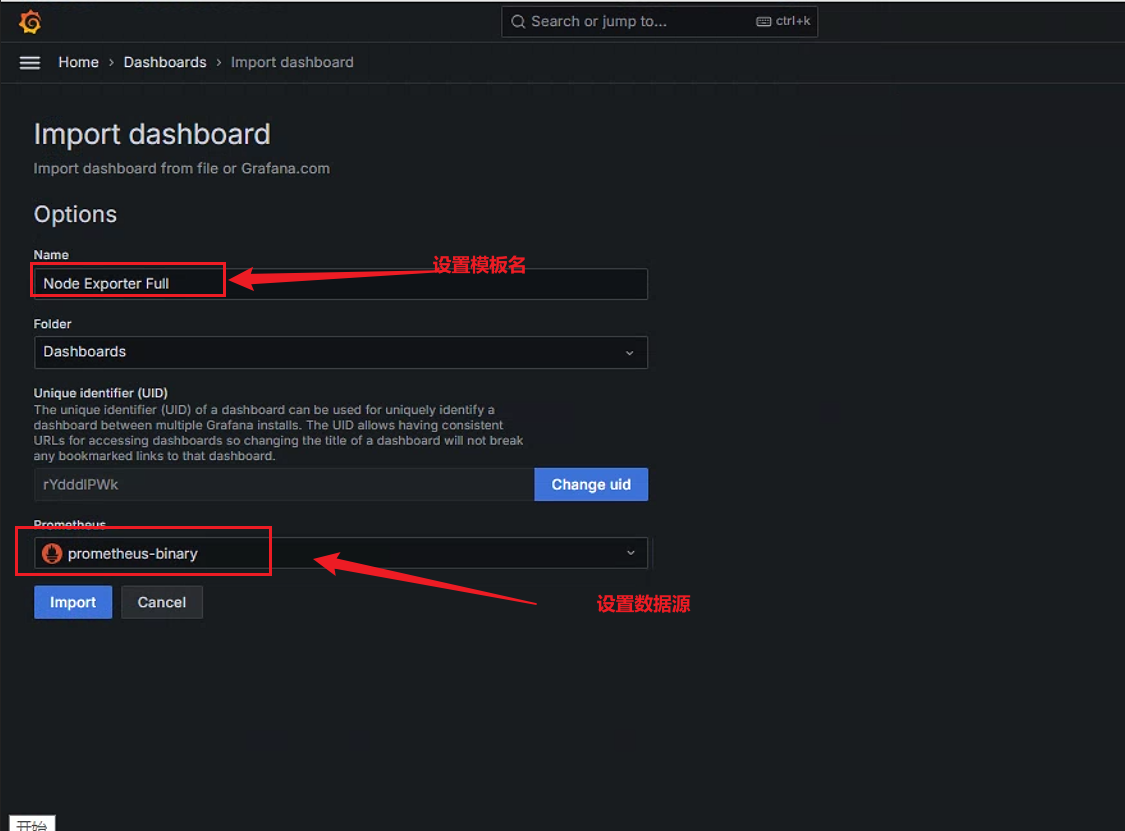1125x831 pixels.
Task: Click the Prometheus data source flame icon
Action: click(x=52, y=553)
